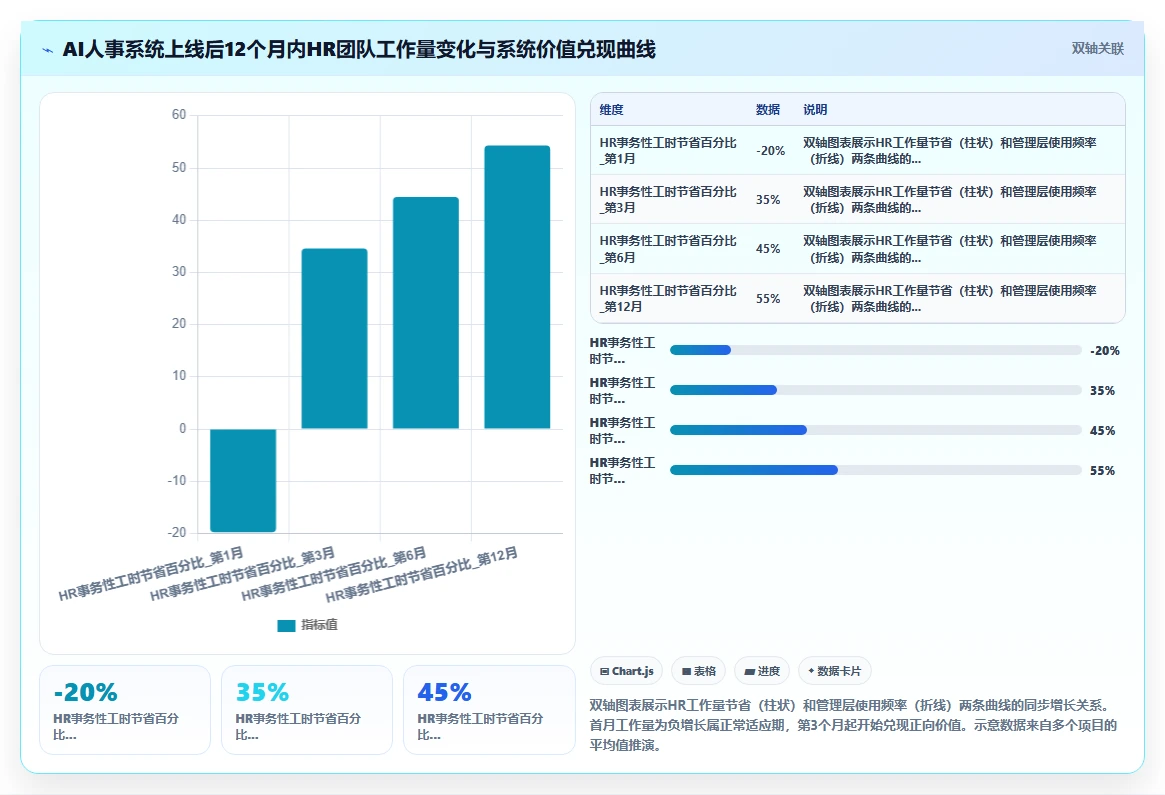
Task: Click the progress bar labeled 35%
Action: [x=875, y=390]
